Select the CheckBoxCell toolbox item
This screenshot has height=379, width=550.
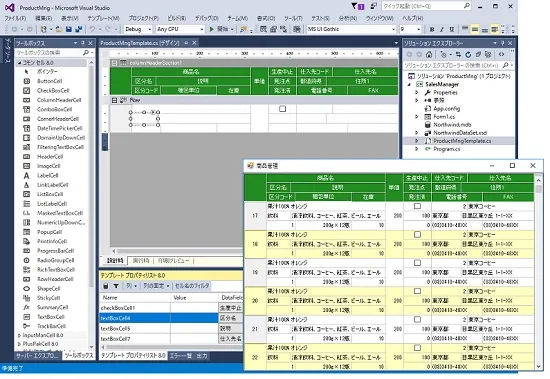coord(53,91)
